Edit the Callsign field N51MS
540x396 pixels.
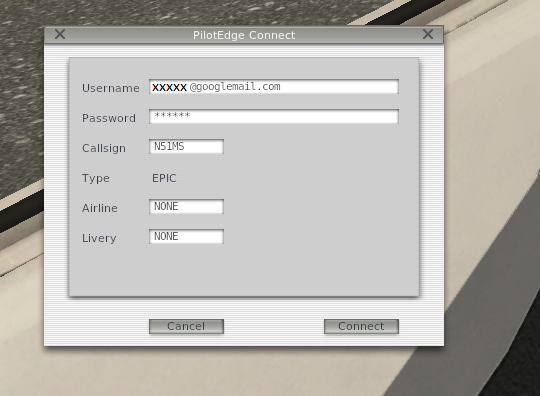186,147
